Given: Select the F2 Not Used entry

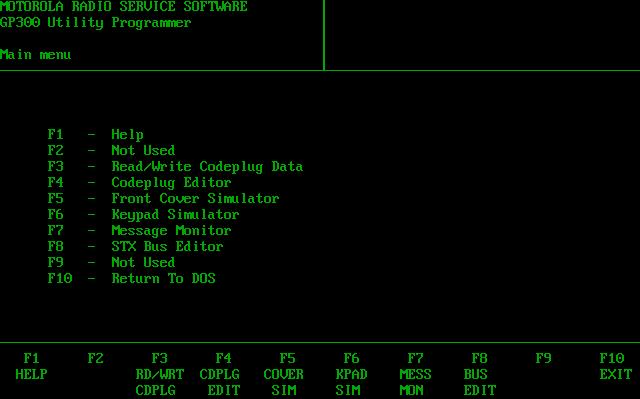Looking at the screenshot, I should 111,151.
